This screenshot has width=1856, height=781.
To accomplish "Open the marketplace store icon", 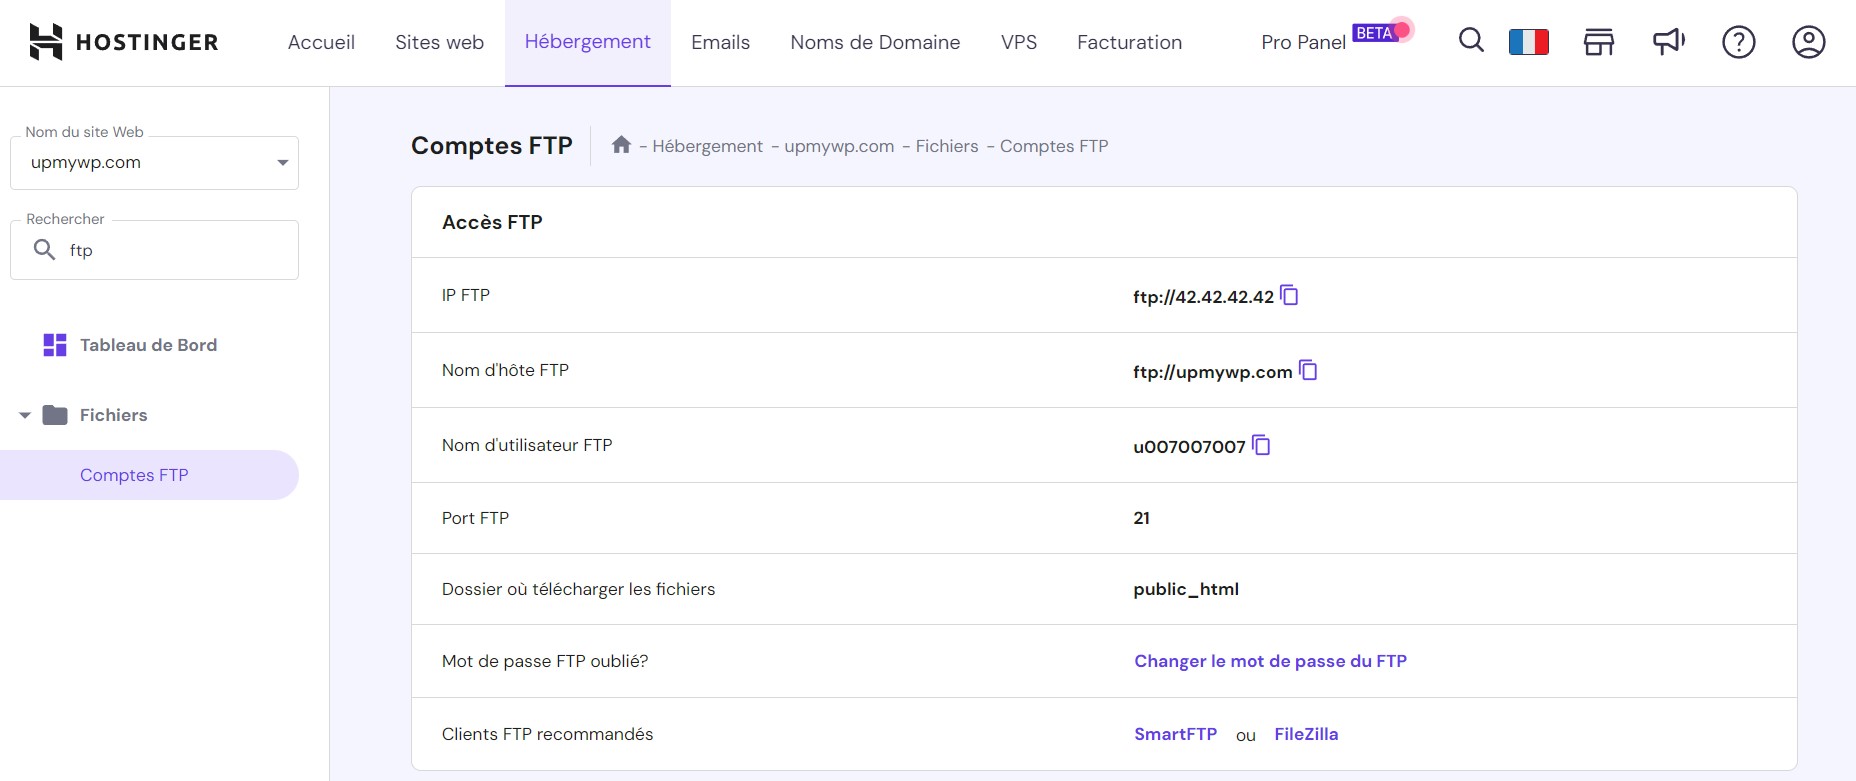I will pos(1599,42).
